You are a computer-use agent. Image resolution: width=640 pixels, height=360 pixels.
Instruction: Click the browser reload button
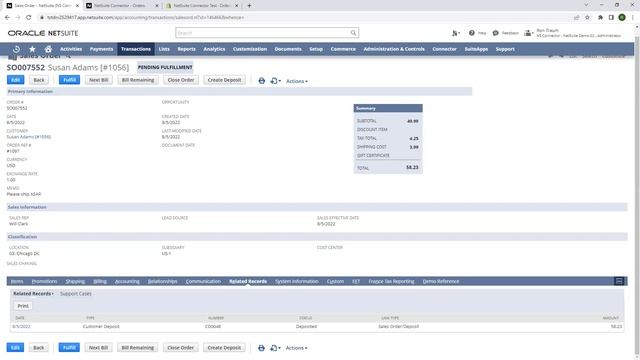[x=28, y=17]
